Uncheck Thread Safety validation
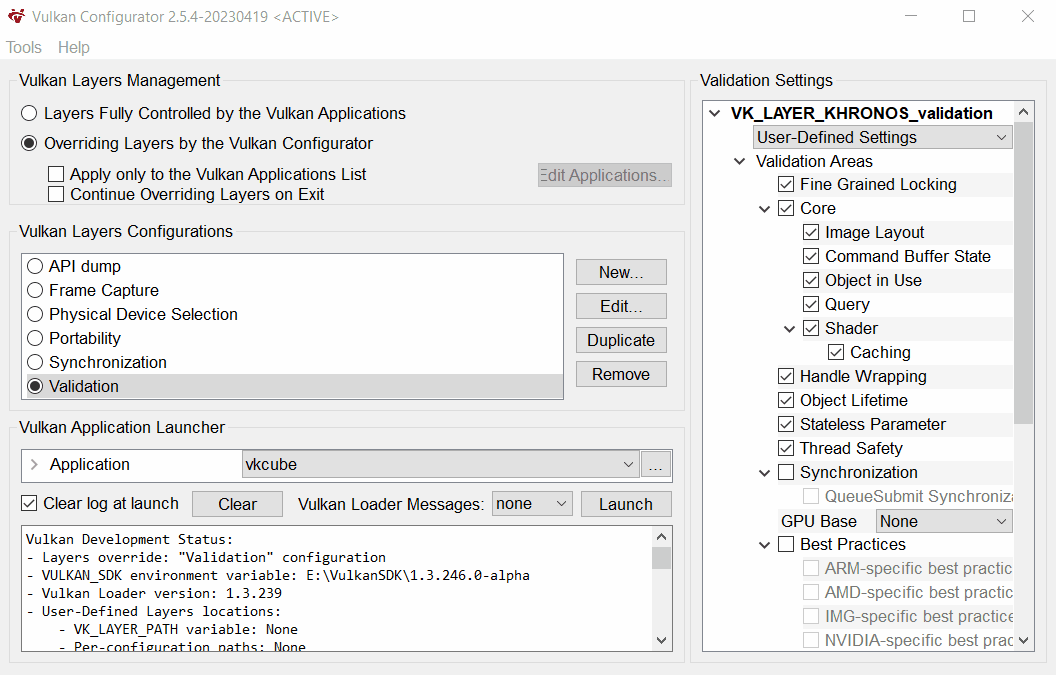 (786, 448)
